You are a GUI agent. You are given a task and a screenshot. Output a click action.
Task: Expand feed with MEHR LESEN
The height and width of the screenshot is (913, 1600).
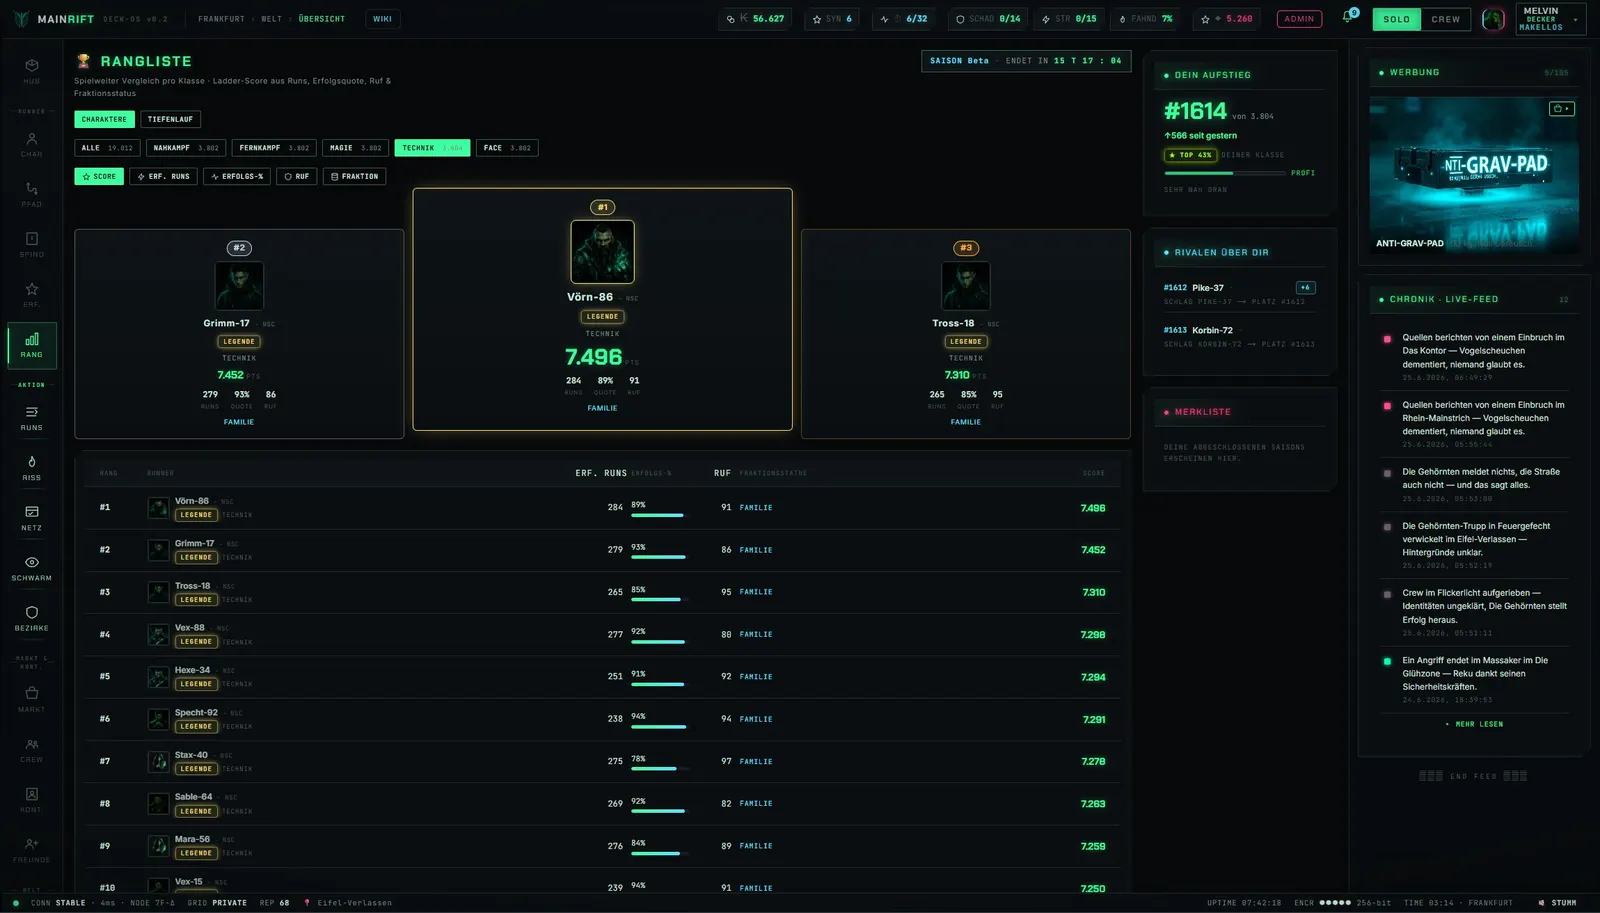pyautogui.click(x=1474, y=724)
